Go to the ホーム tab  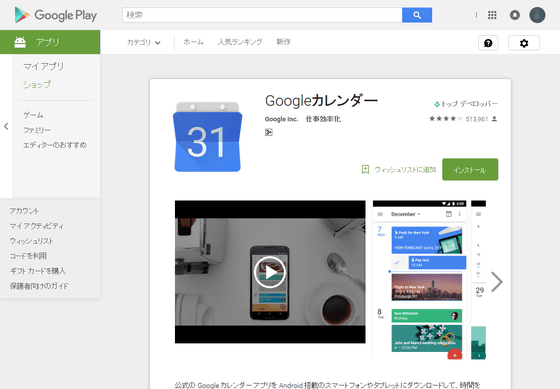tap(193, 42)
